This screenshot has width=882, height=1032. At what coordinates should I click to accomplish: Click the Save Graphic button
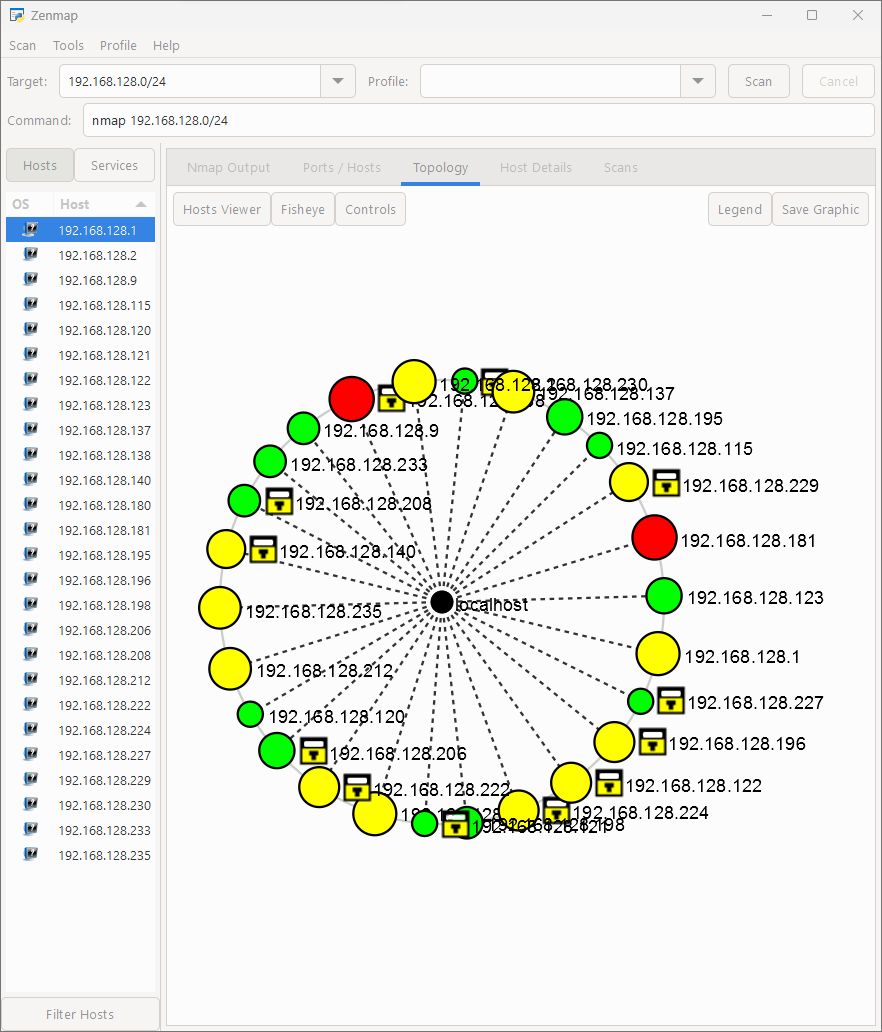[820, 210]
